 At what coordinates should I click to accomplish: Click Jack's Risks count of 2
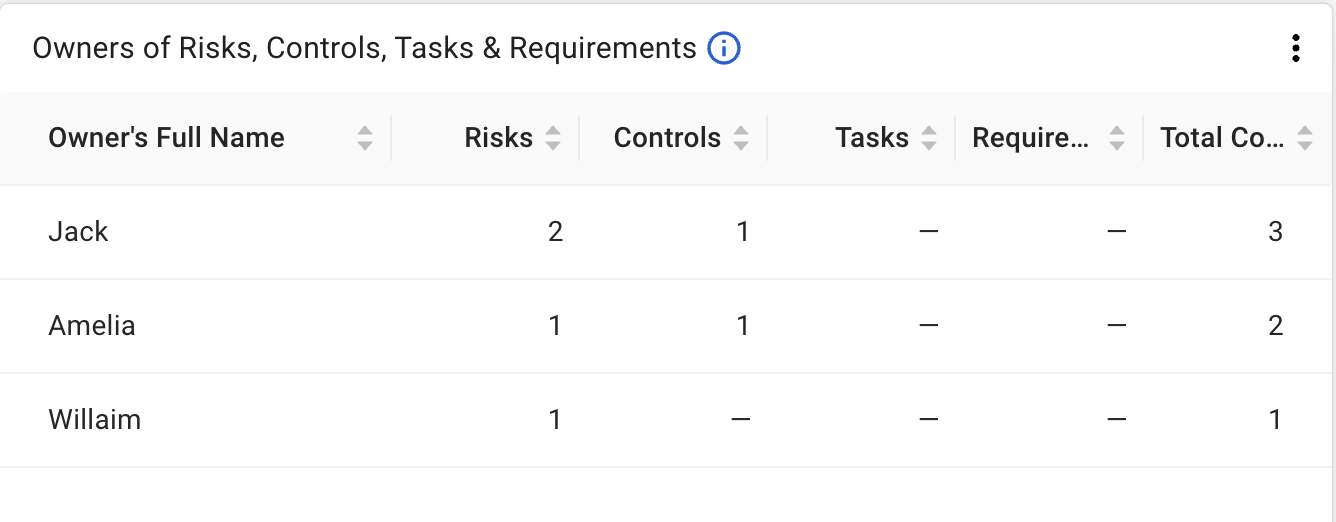(x=555, y=232)
